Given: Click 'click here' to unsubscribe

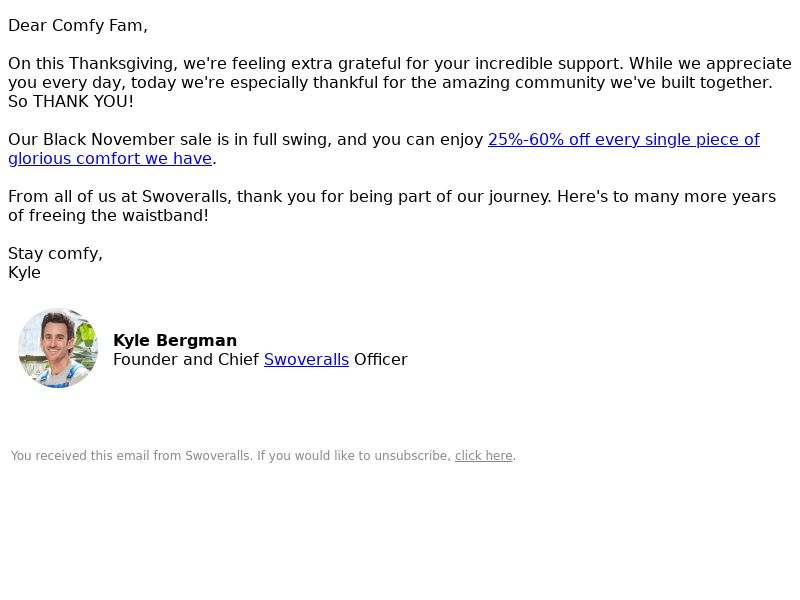Looking at the screenshot, I should (x=483, y=456).
